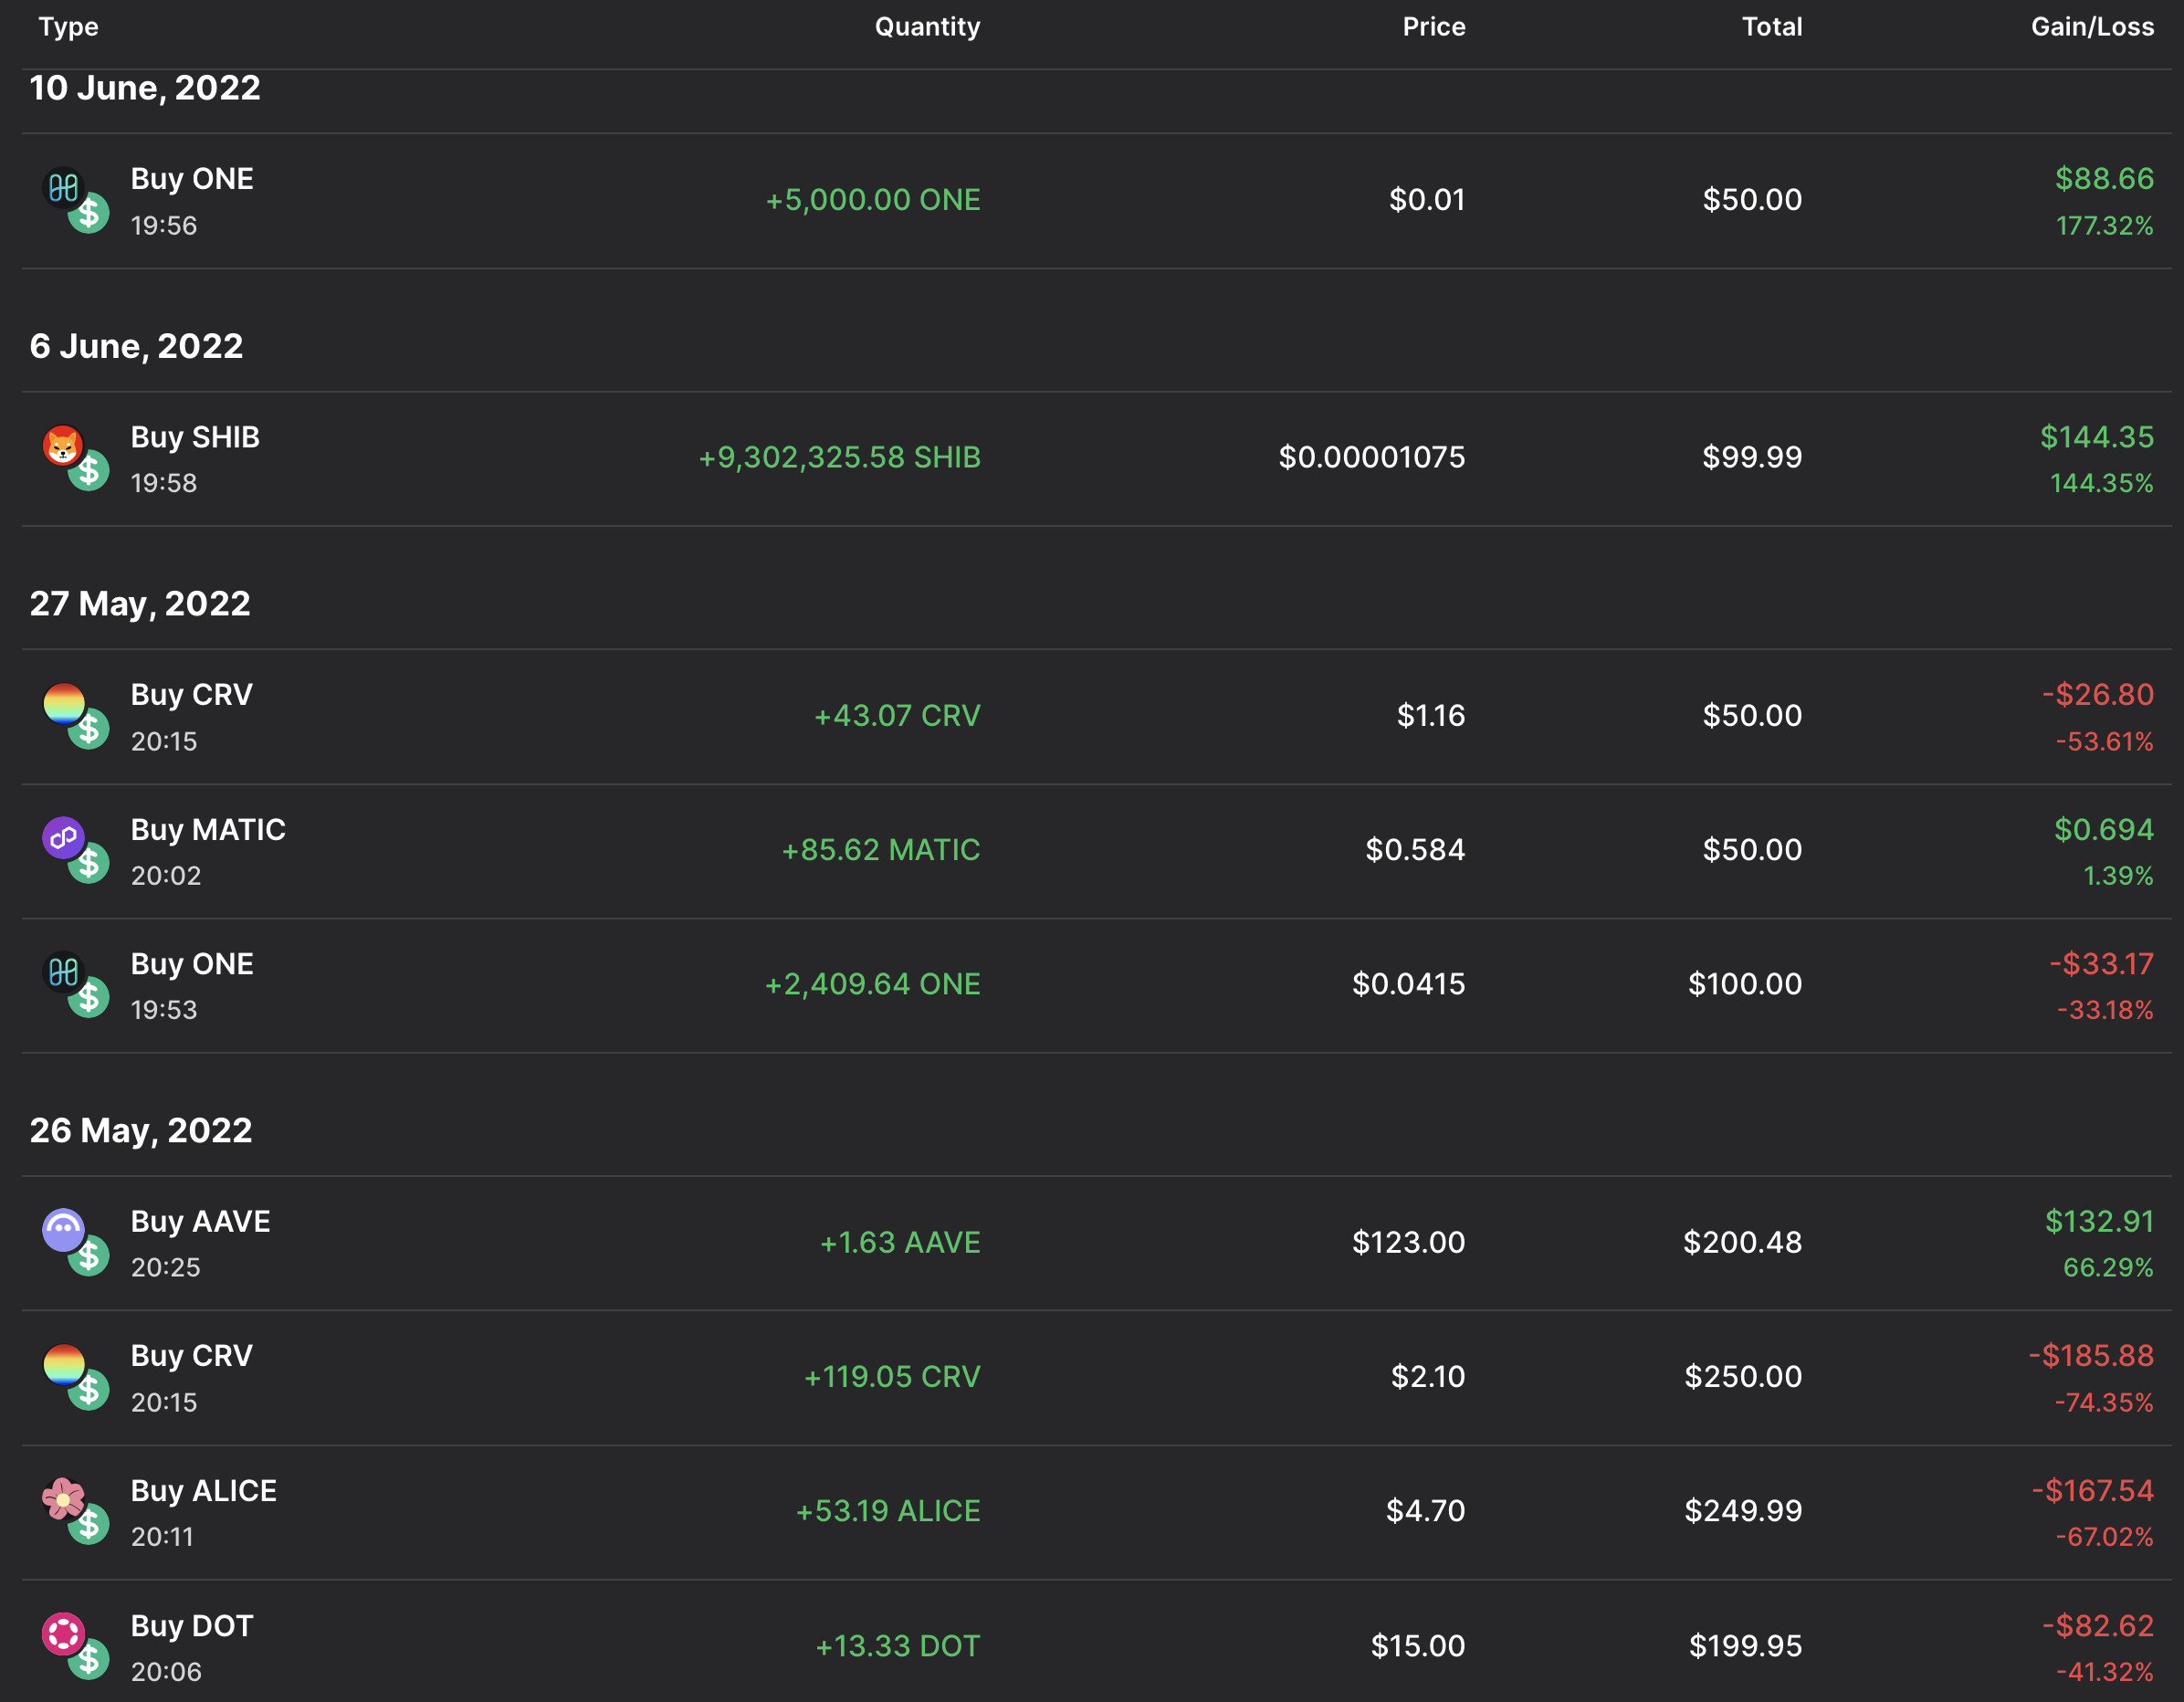Click the CRV coin icon on 26 May

pyautogui.click(x=64, y=1363)
